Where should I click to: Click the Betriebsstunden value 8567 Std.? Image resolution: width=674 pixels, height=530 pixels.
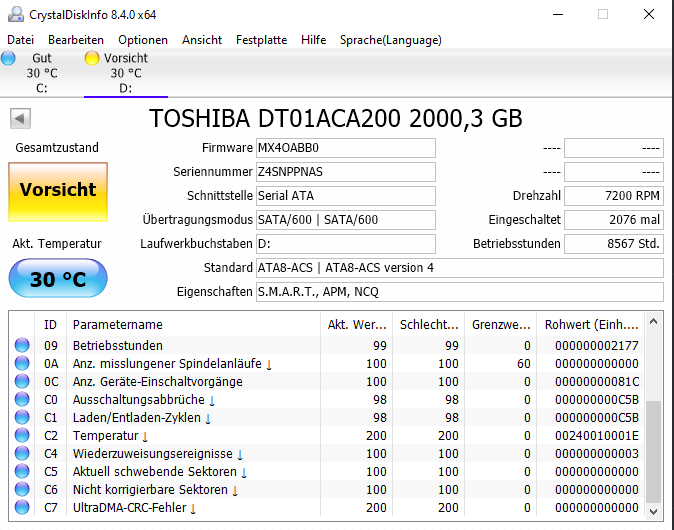click(x=614, y=244)
